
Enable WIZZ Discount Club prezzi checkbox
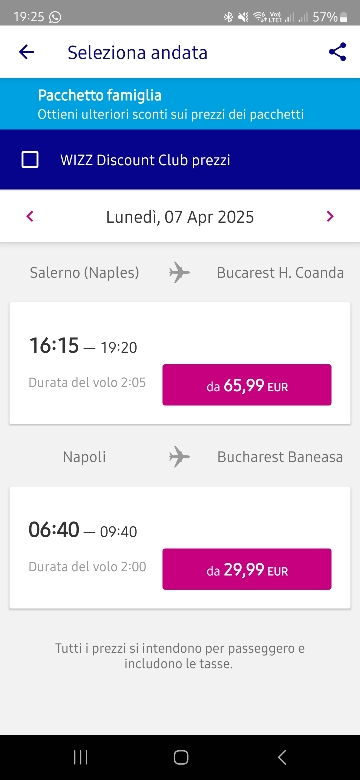coord(30,160)
